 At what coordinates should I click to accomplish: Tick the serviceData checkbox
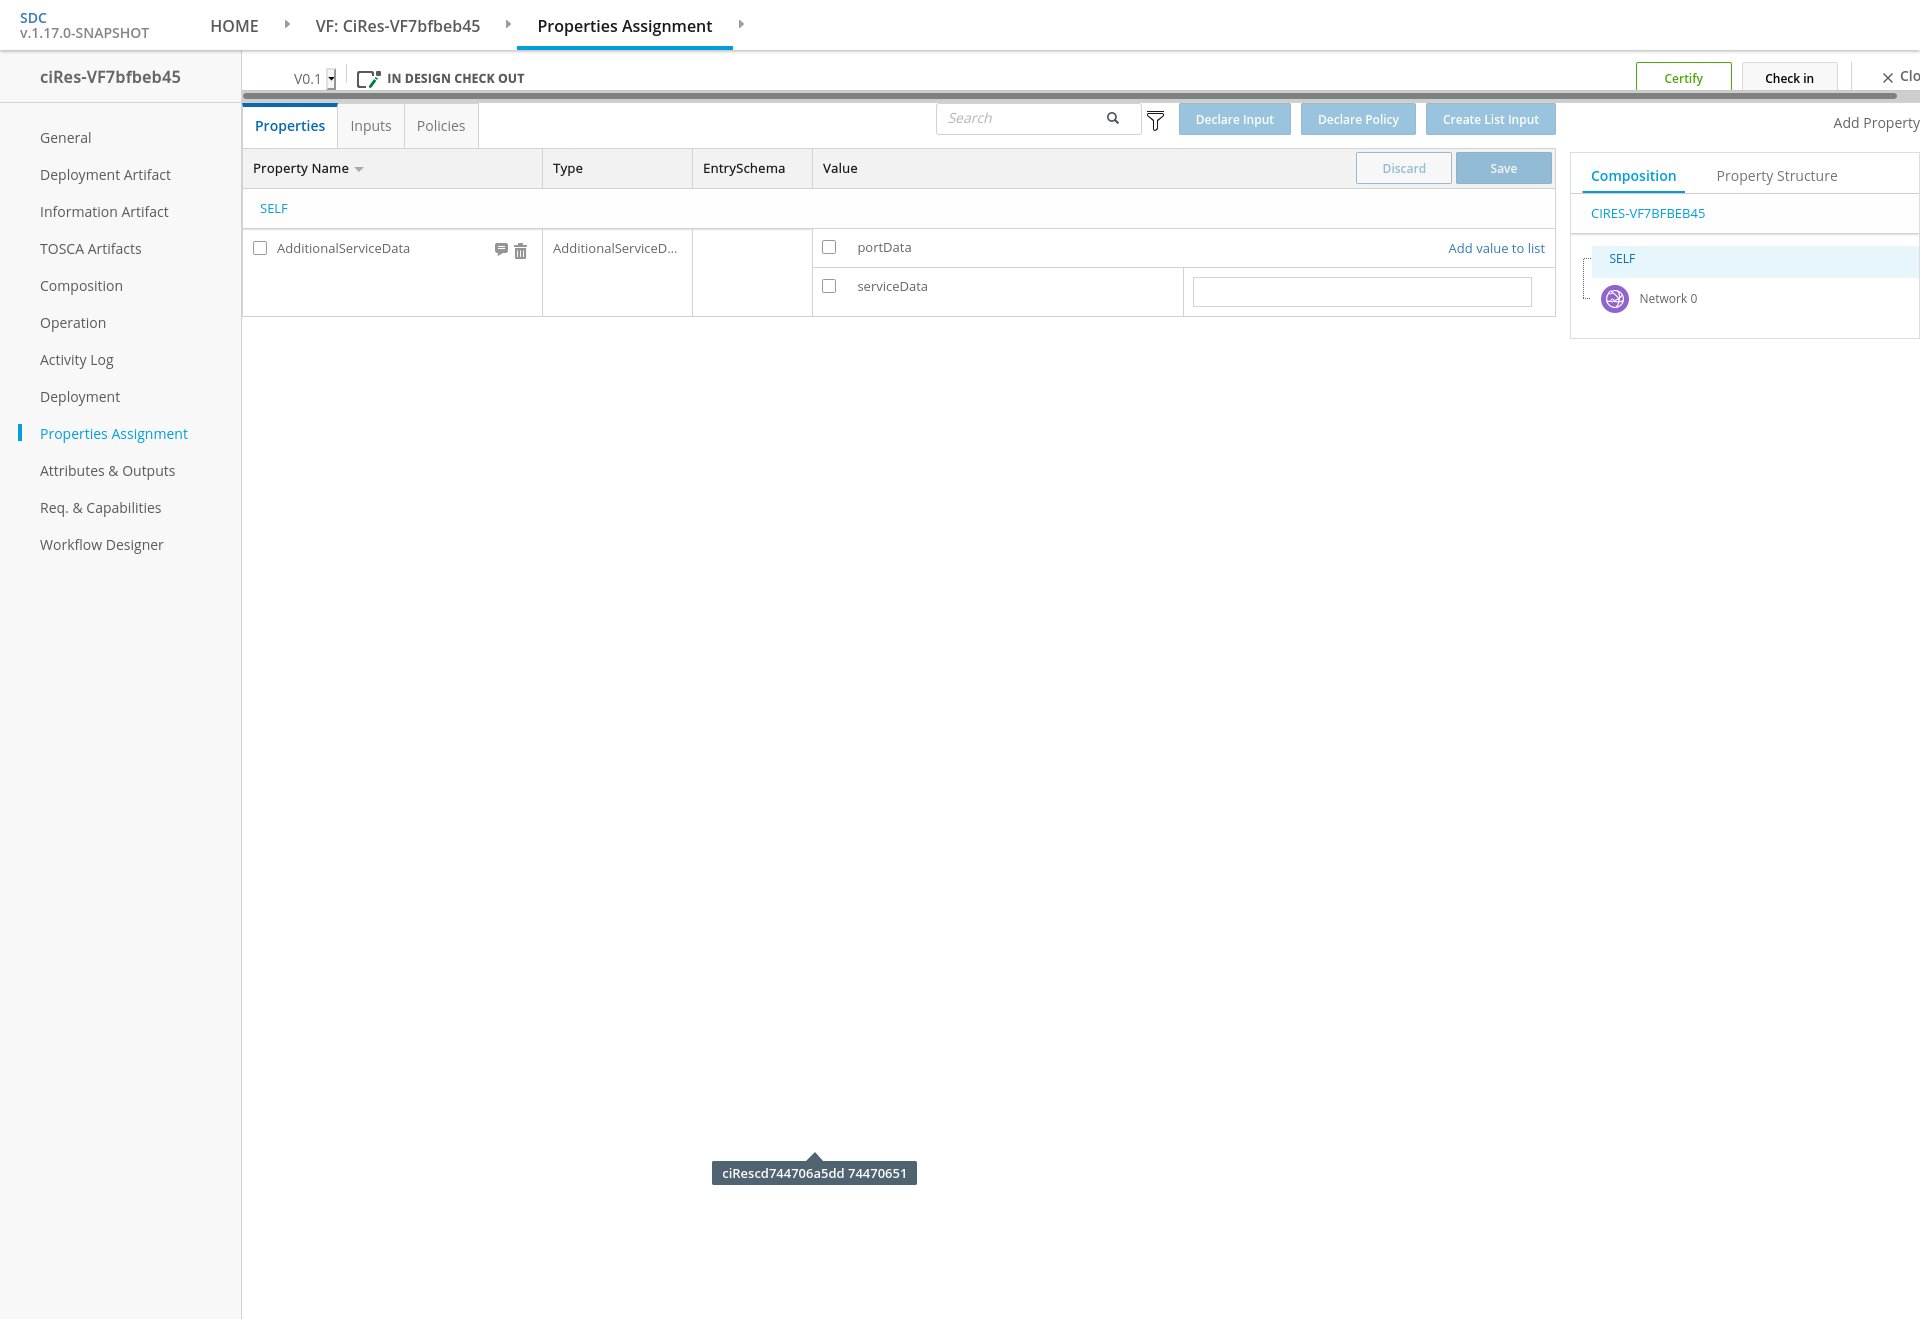pyautogui.click(x=829, y=286)
